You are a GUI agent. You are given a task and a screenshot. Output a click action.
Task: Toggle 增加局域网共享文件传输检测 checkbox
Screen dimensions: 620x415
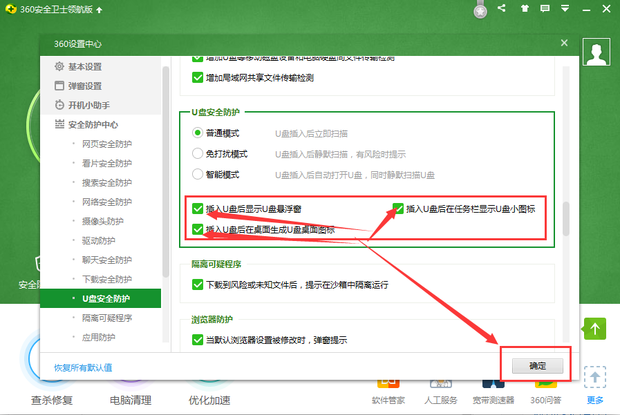tap(197, 77)
